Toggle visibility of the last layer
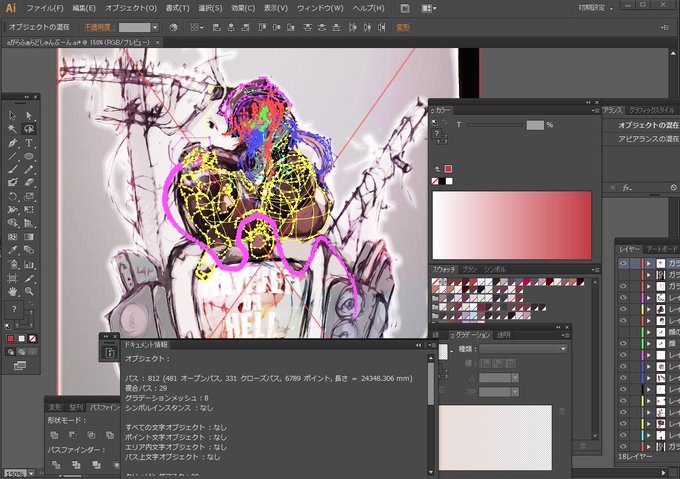The width and height of the screenshot is (680, 479). [623, 446]
